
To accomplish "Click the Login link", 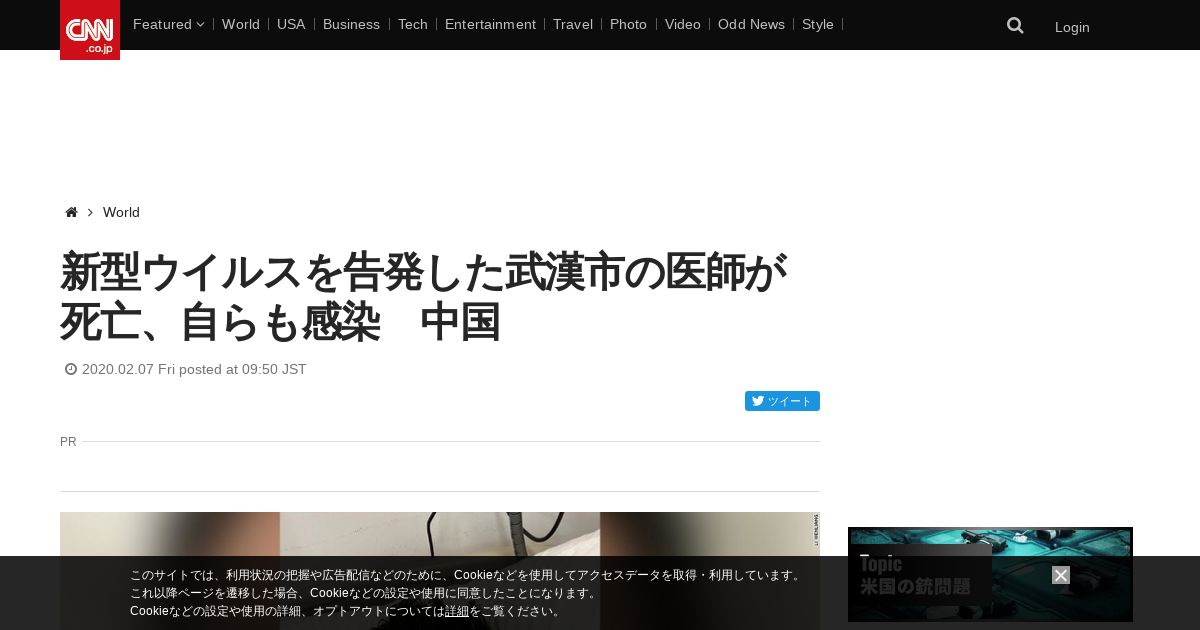I will [x=1072, y=27].
